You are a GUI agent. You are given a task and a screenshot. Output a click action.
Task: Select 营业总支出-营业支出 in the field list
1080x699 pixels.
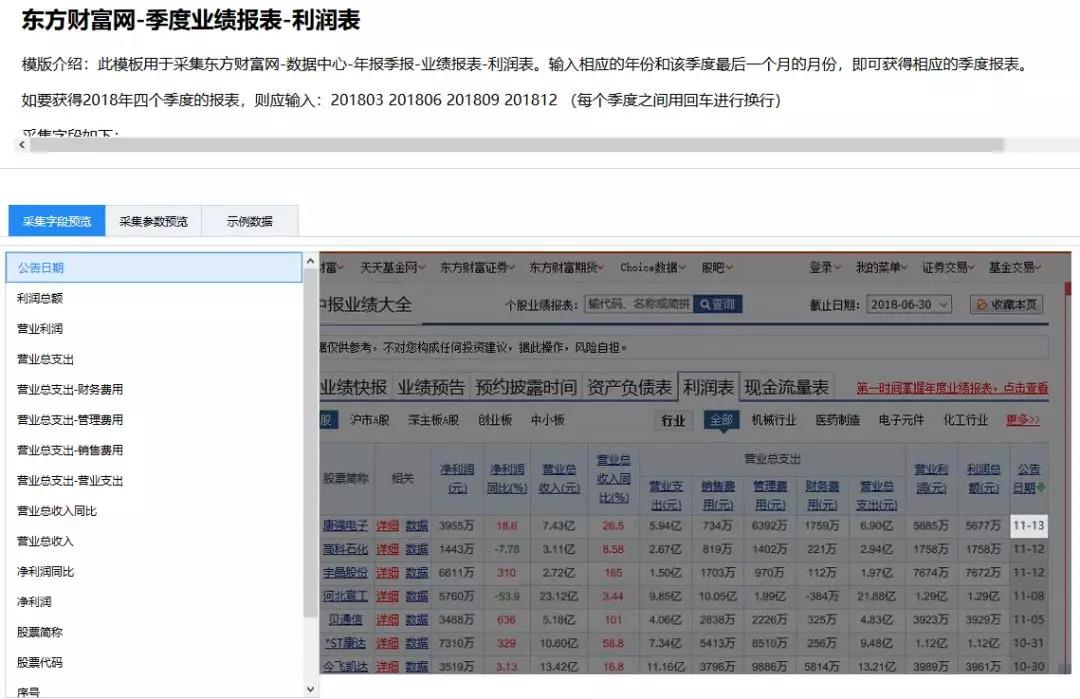154,480
